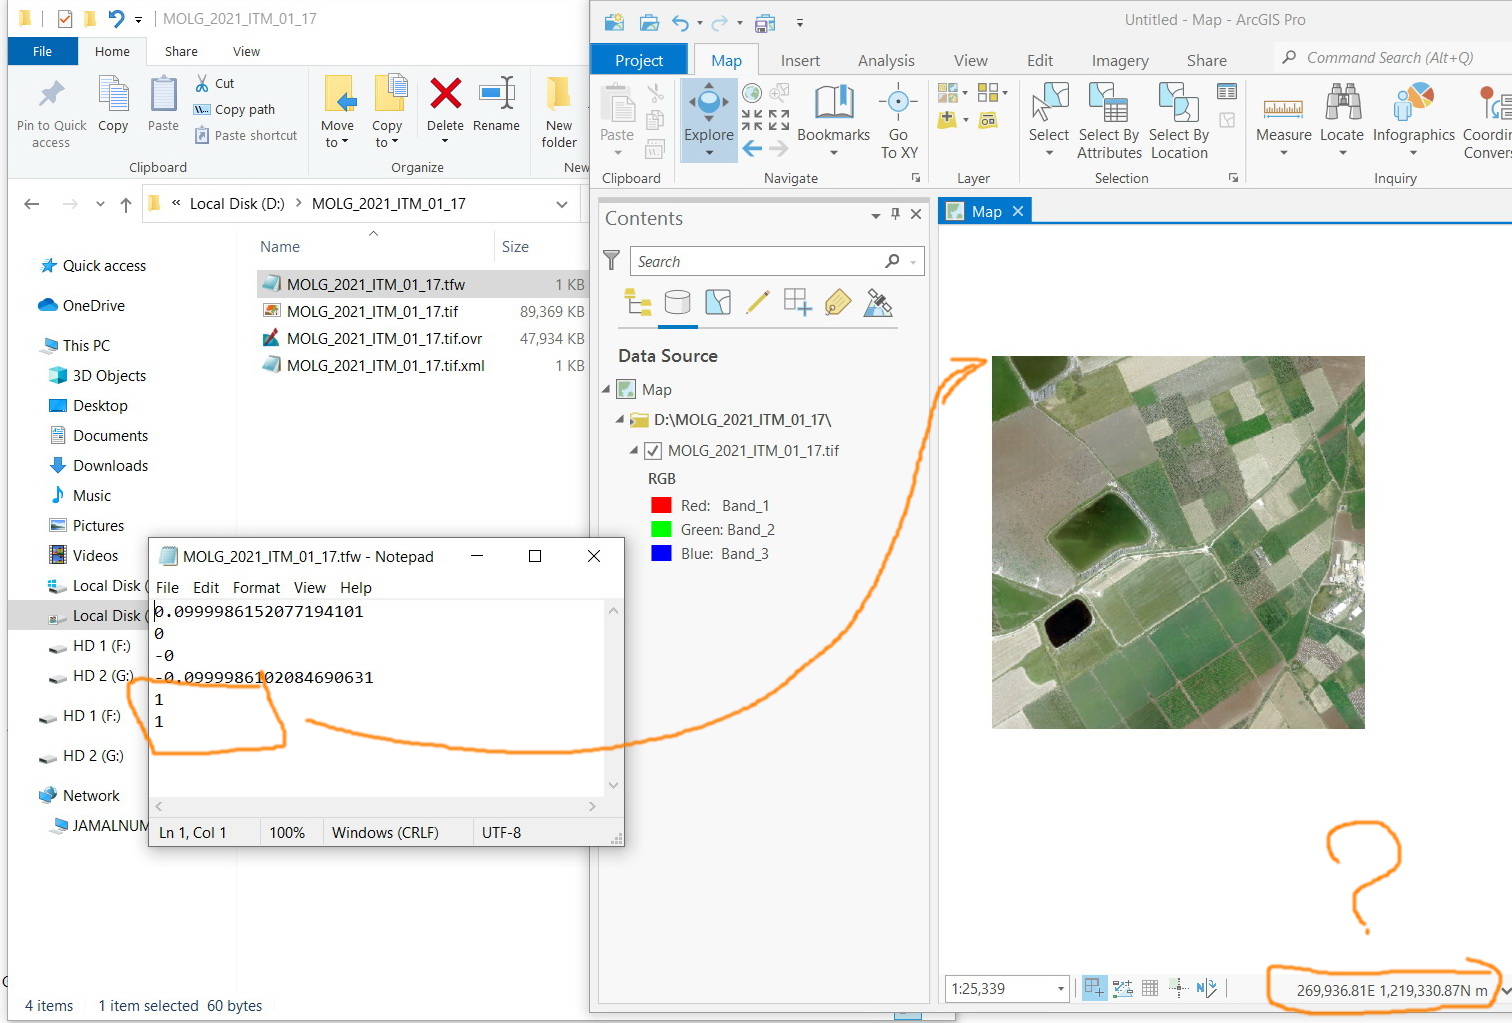Open the Contents pane options dropdown arrow
The width and height of the screenshot is (1512, 1023).
point(876,215)
